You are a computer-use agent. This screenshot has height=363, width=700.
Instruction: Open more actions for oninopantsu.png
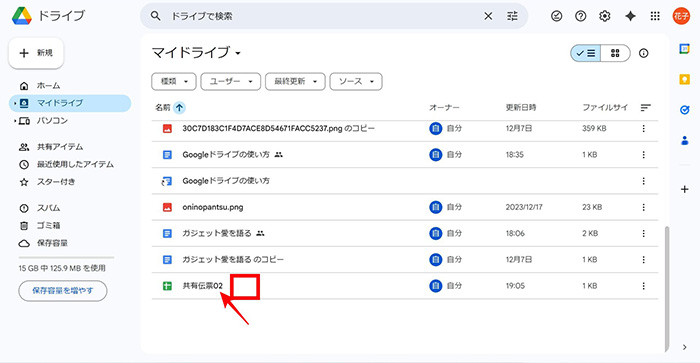(x=643, y=207)
